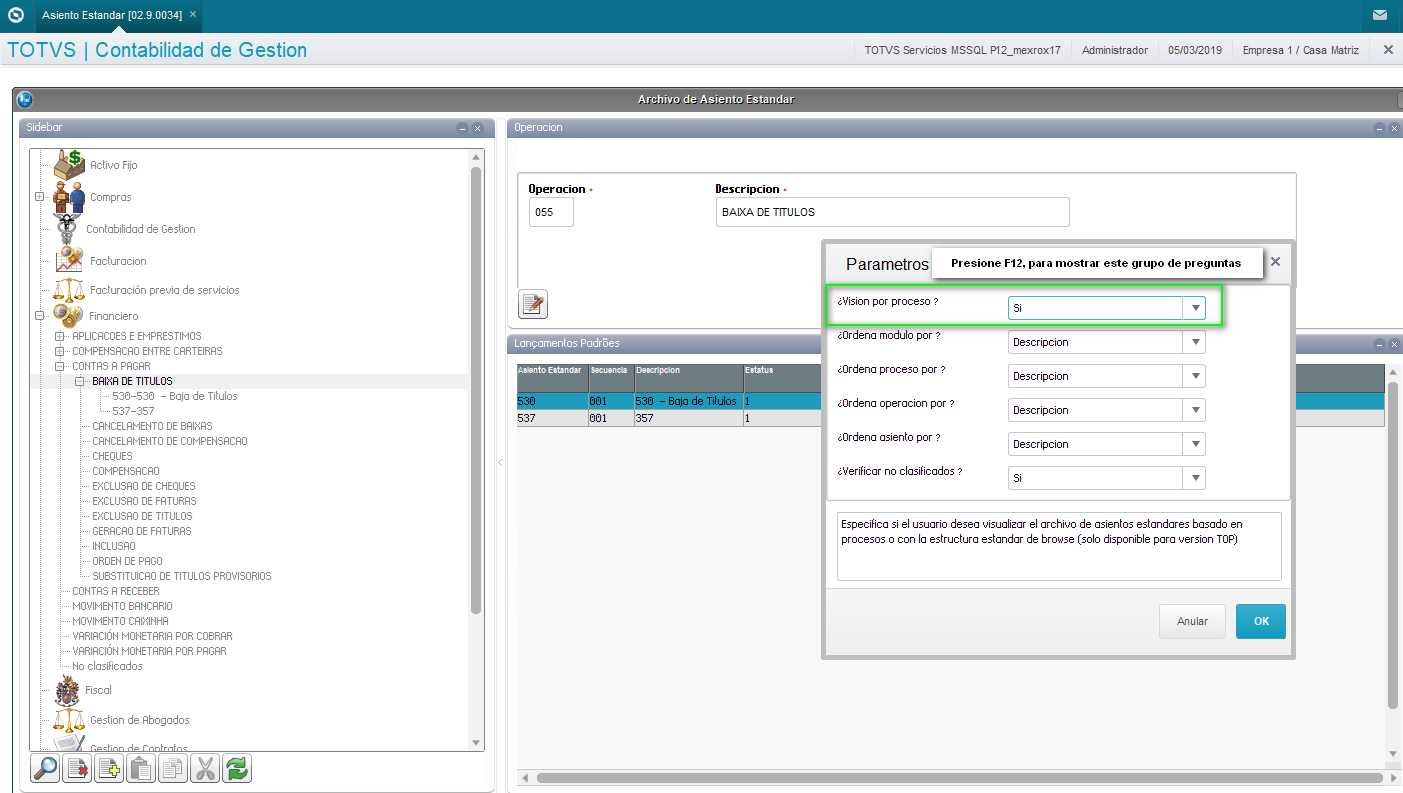The image size is (1403, 793).
Task: Click the add document icon with yellow plus
Action: pyautogui.click(x=109, y=768)
